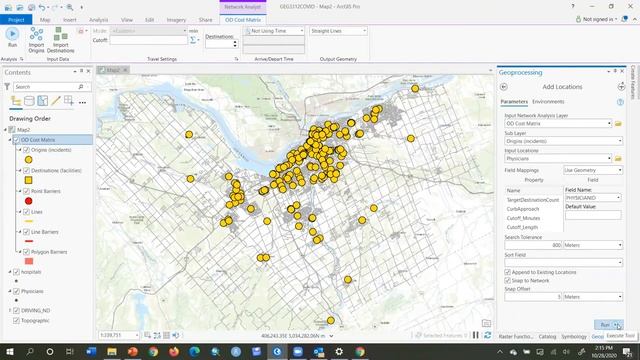
Task: Toggle Lines layer visibility
Action: (26, 212)
